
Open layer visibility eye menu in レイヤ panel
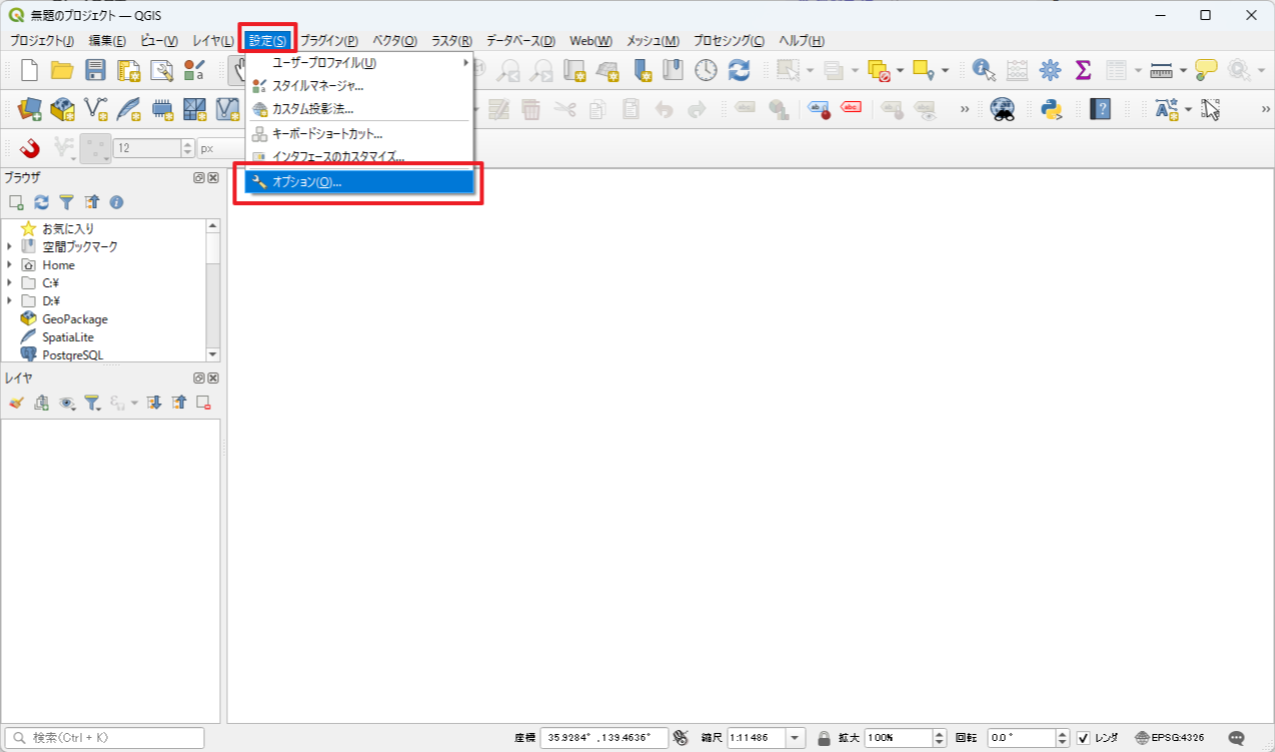pyautogui.click(x=67, y=403)
